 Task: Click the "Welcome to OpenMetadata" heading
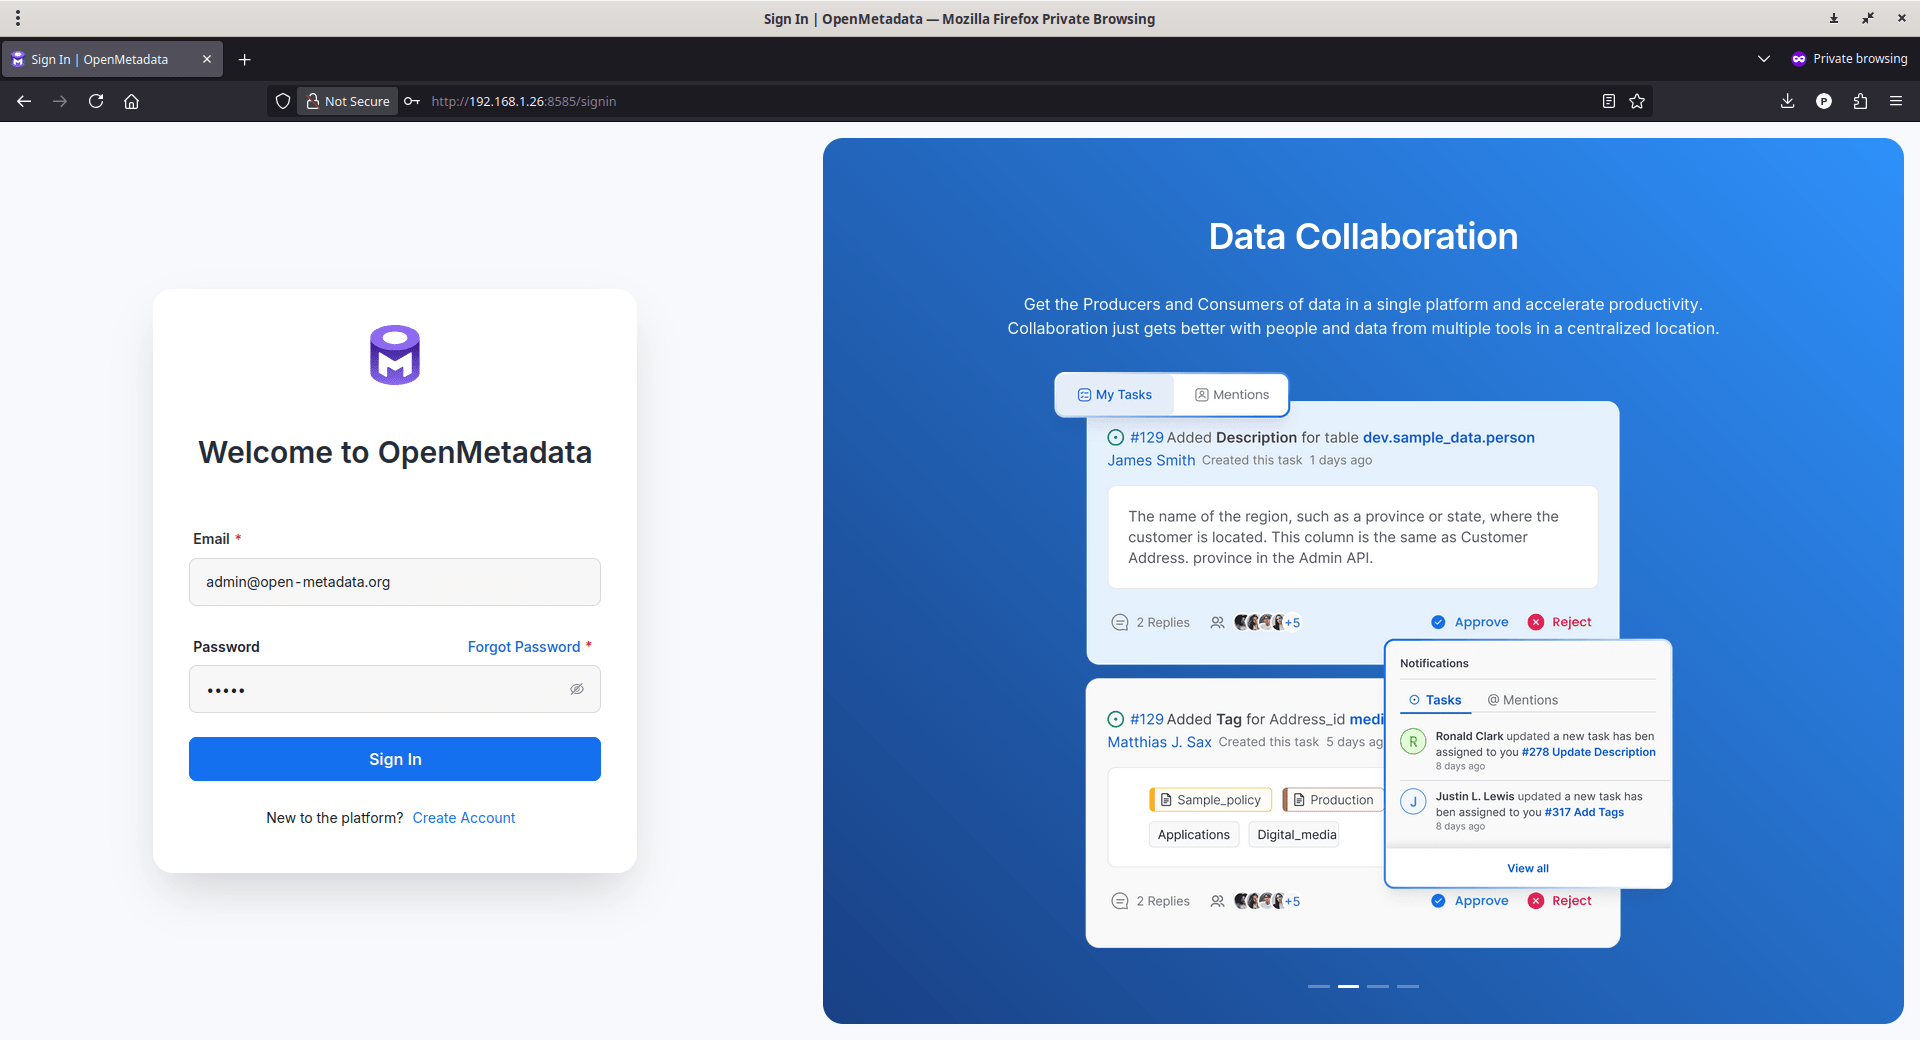pyautogui.click(x=395, y=452)
